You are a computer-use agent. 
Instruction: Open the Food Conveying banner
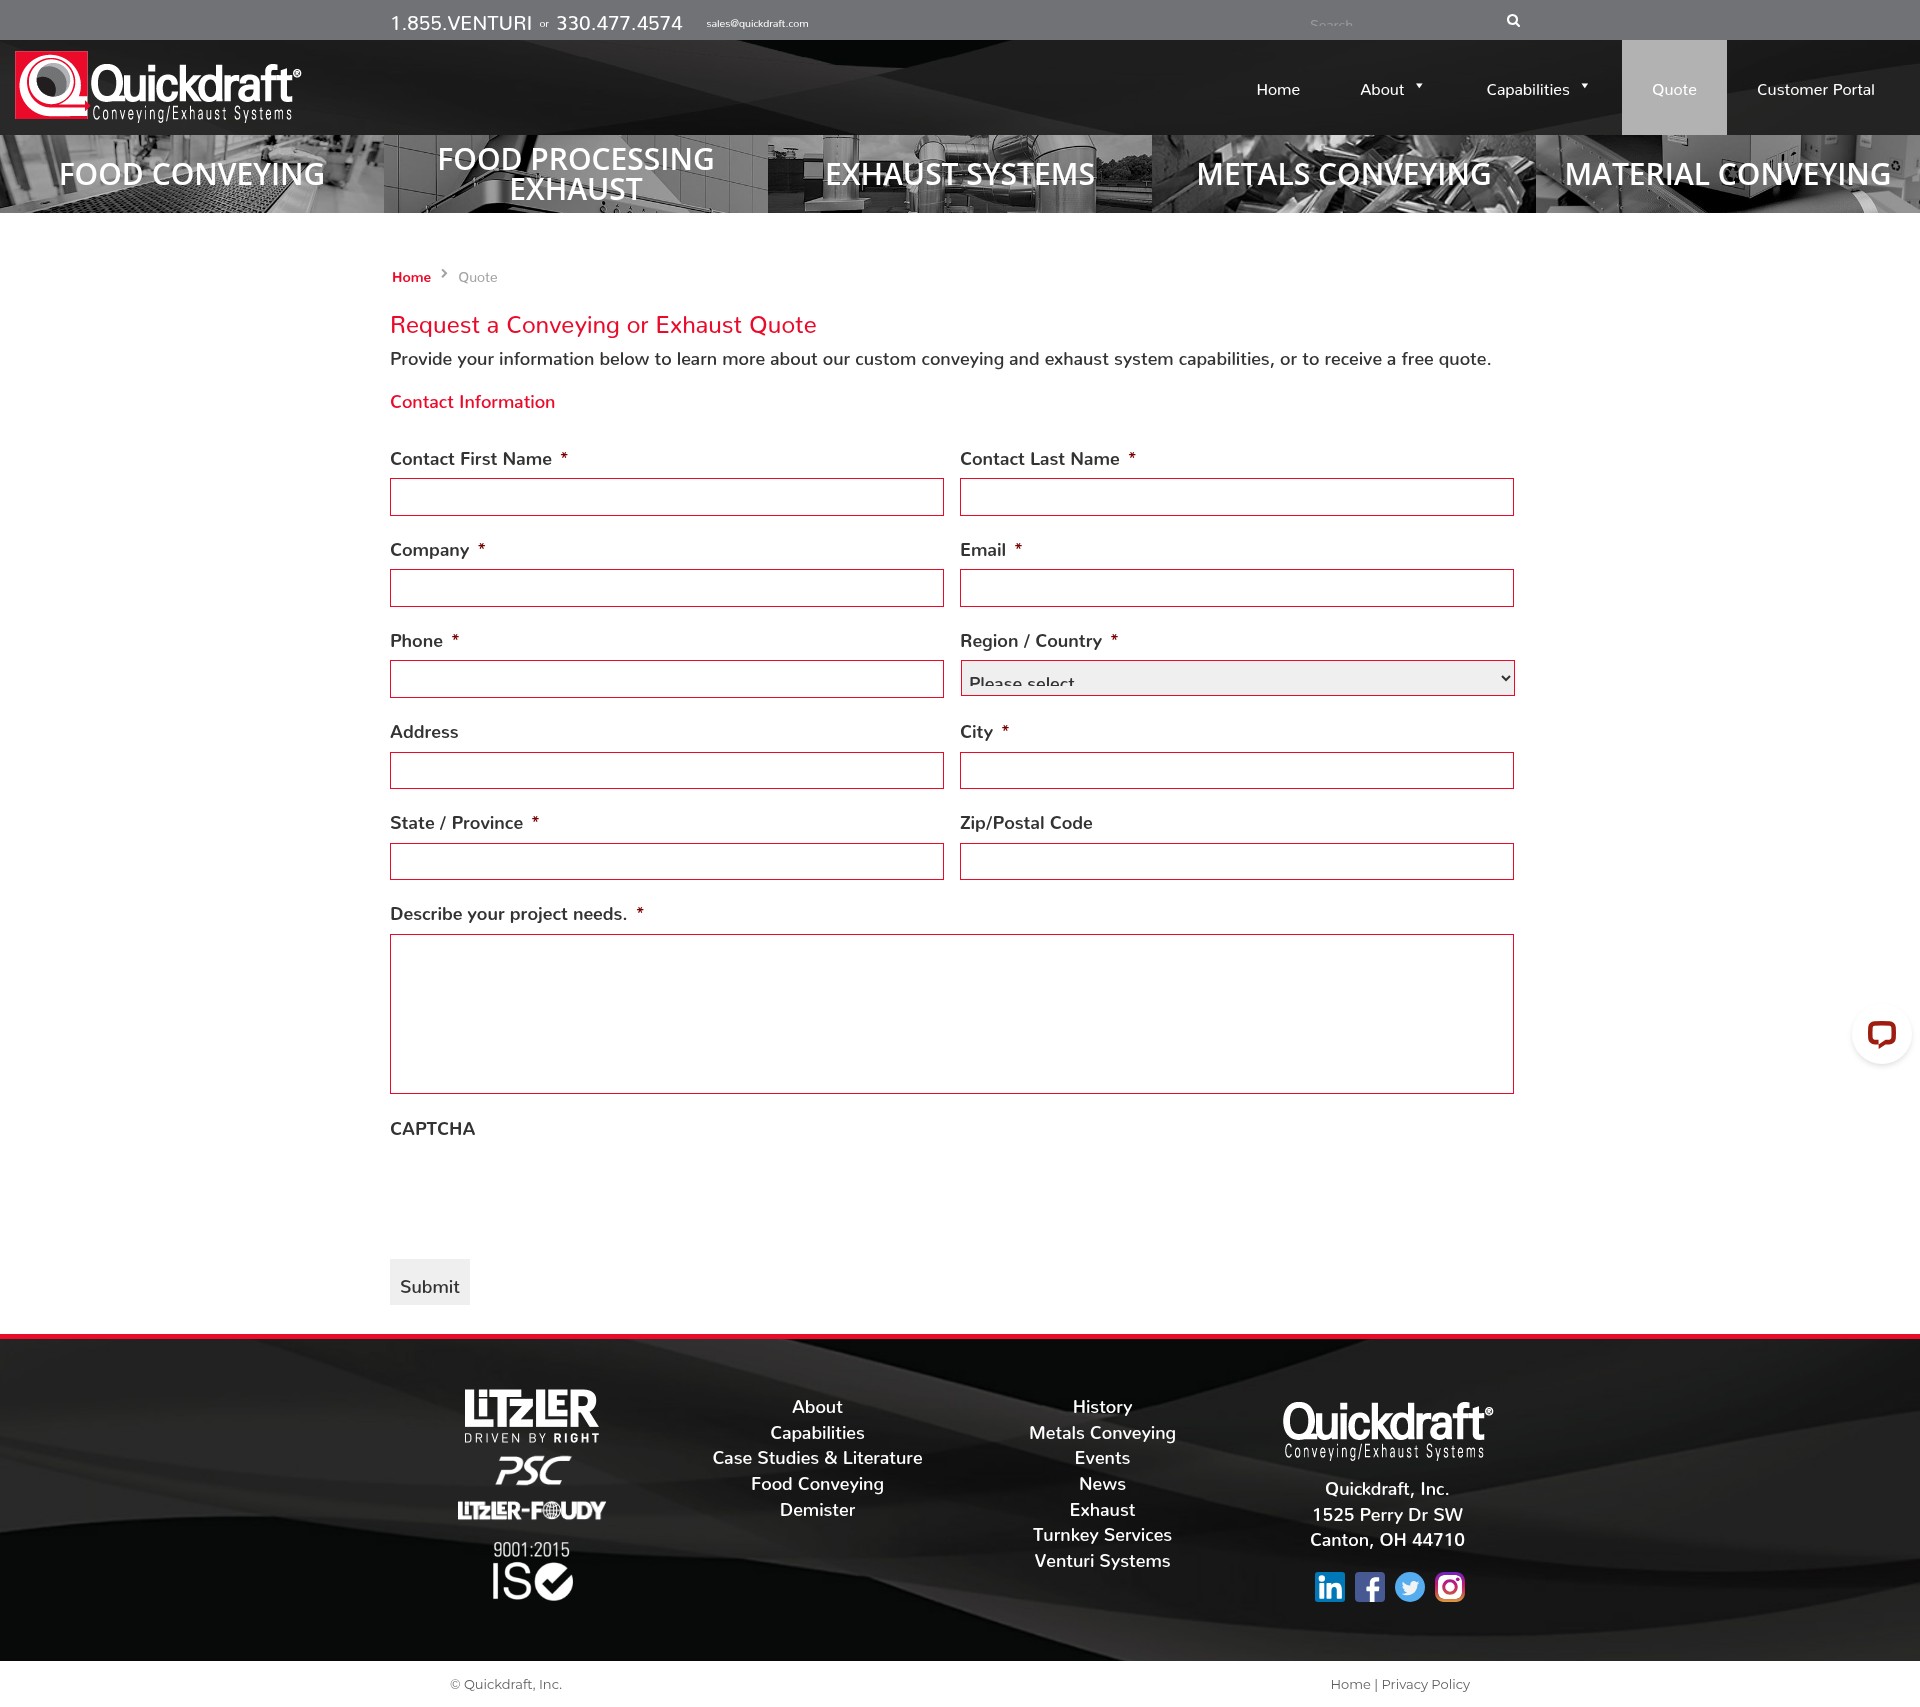(x=192, y=174)
